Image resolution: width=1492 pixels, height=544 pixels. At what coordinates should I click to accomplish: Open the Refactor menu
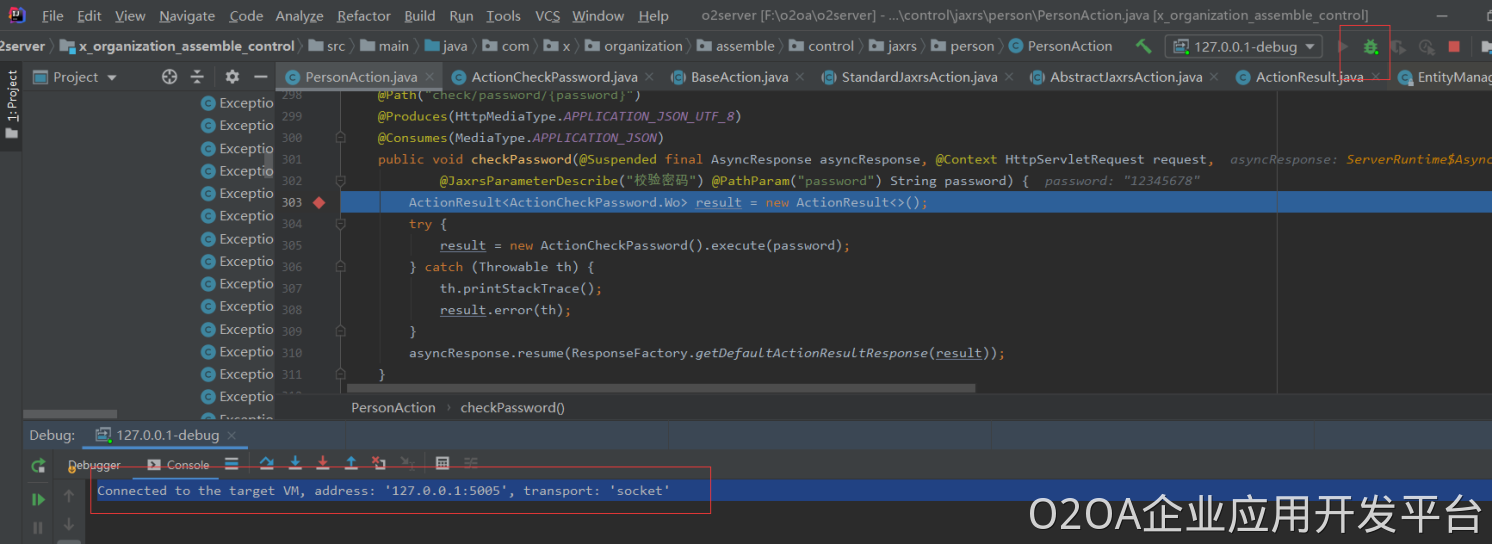(364, 16)
